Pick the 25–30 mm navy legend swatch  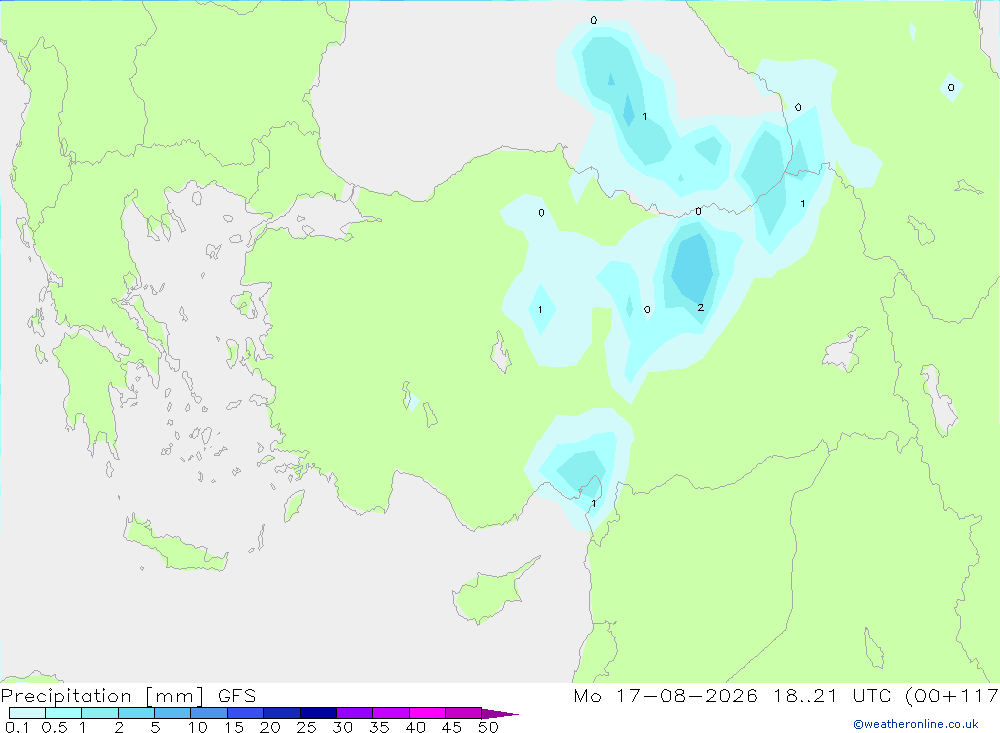pos(318,713)
